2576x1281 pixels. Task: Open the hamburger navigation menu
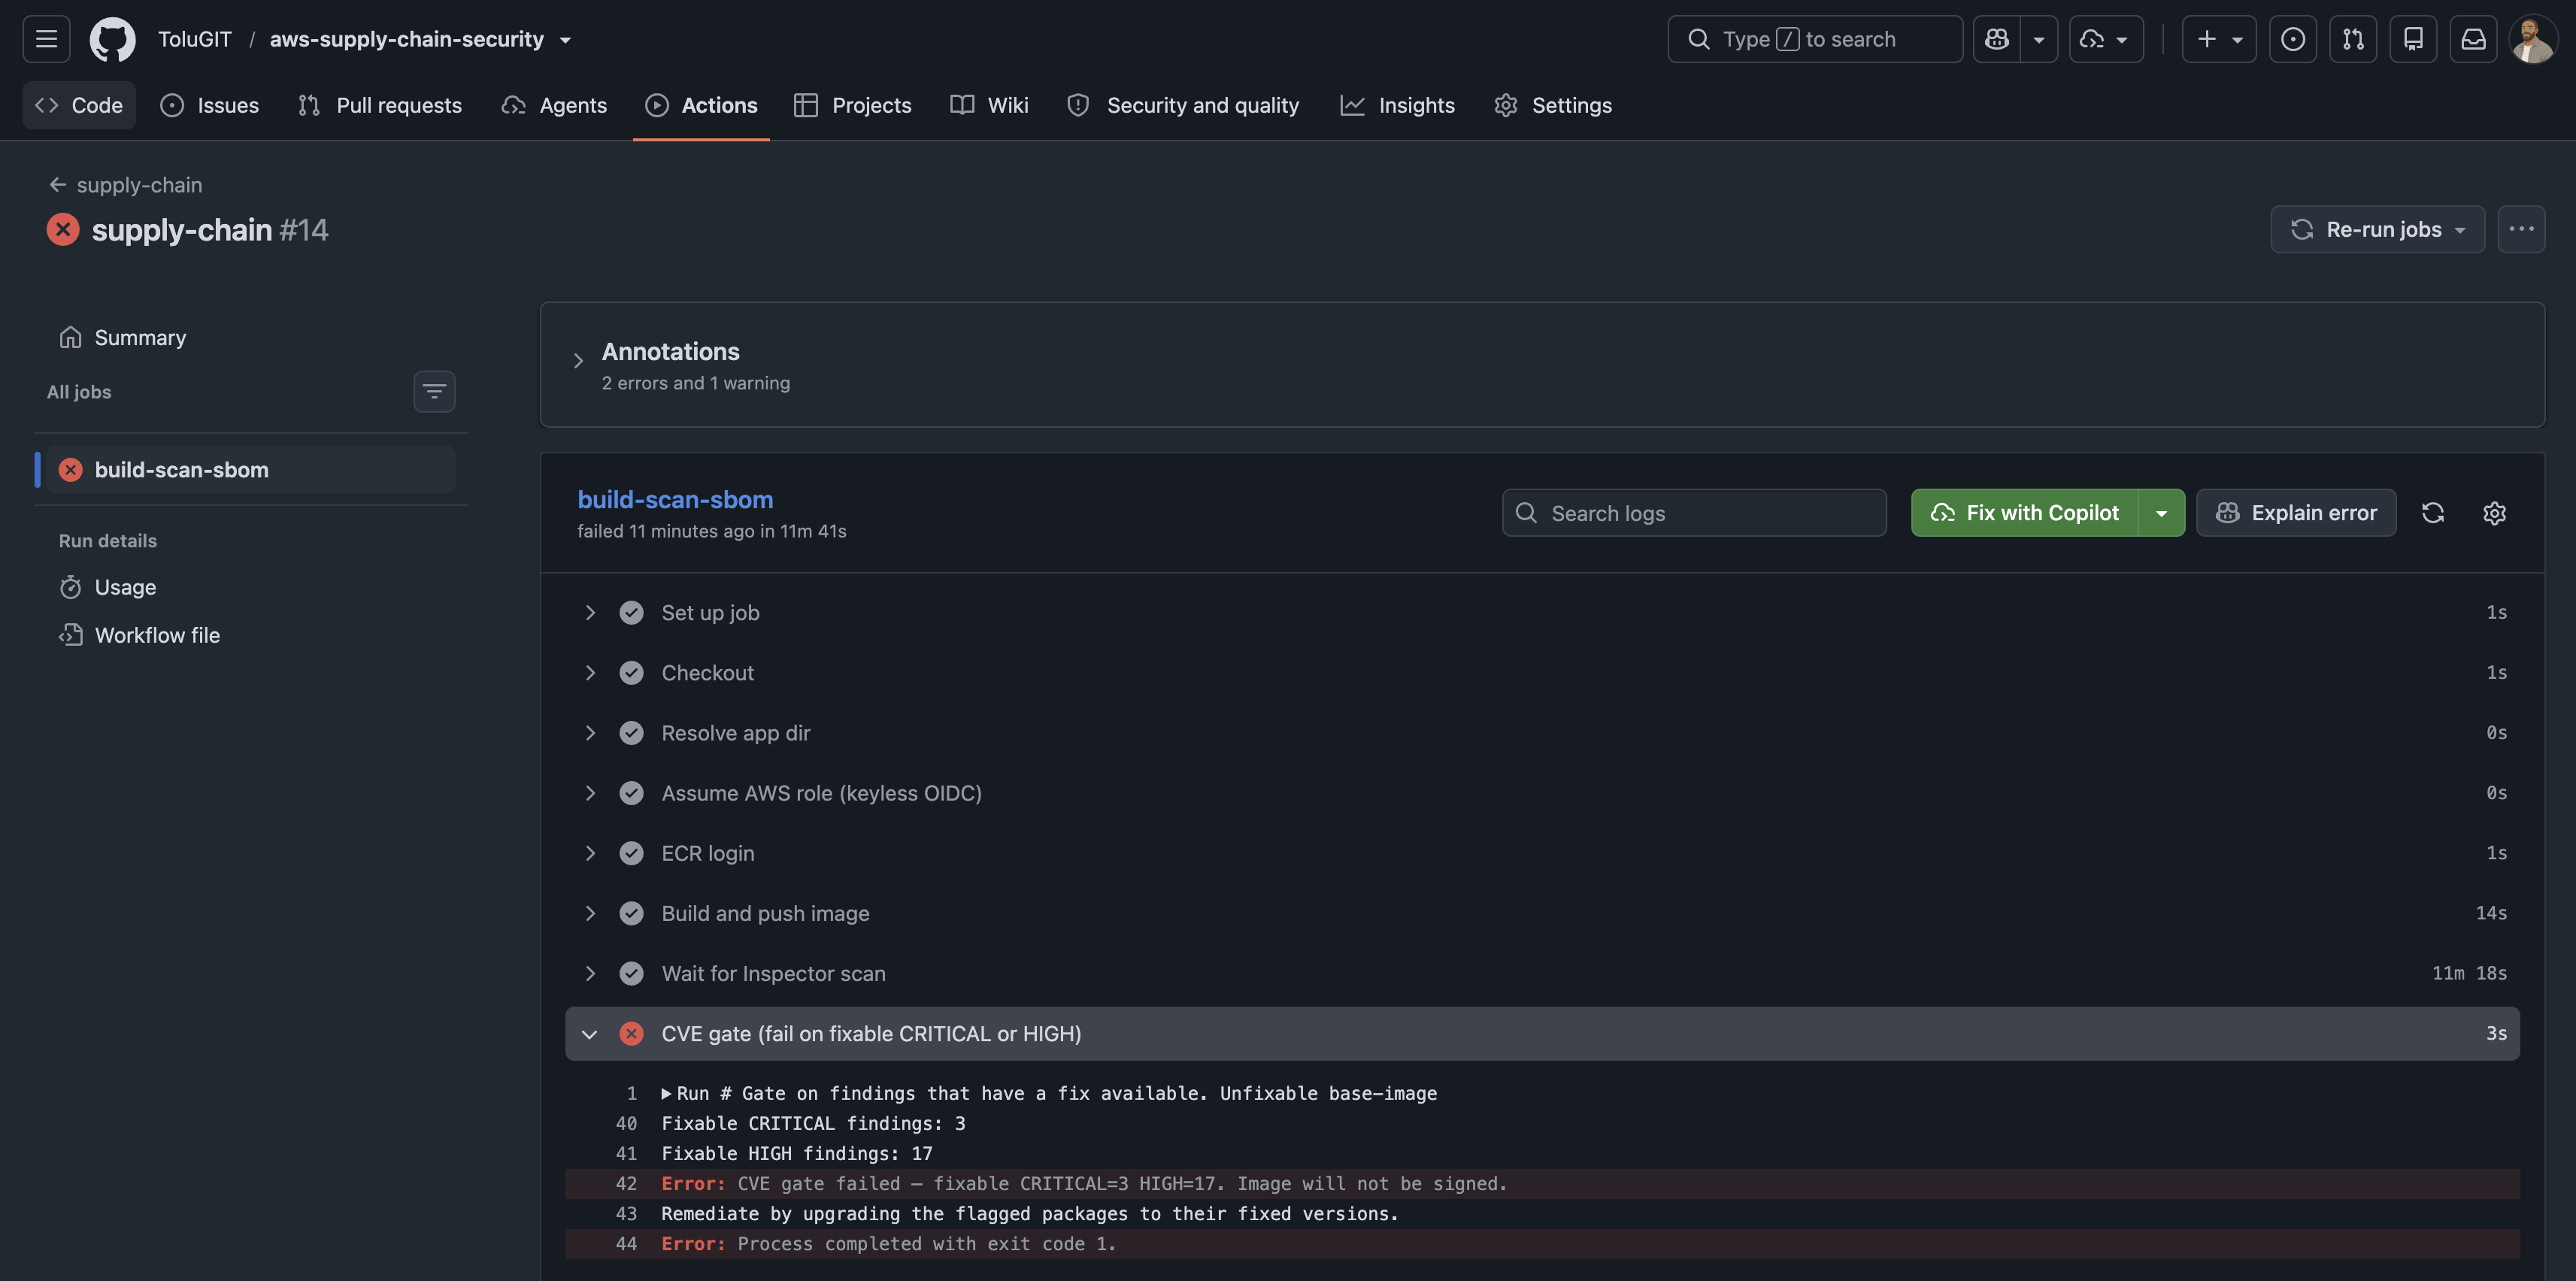pyautogui.click(x=46, y=39)
